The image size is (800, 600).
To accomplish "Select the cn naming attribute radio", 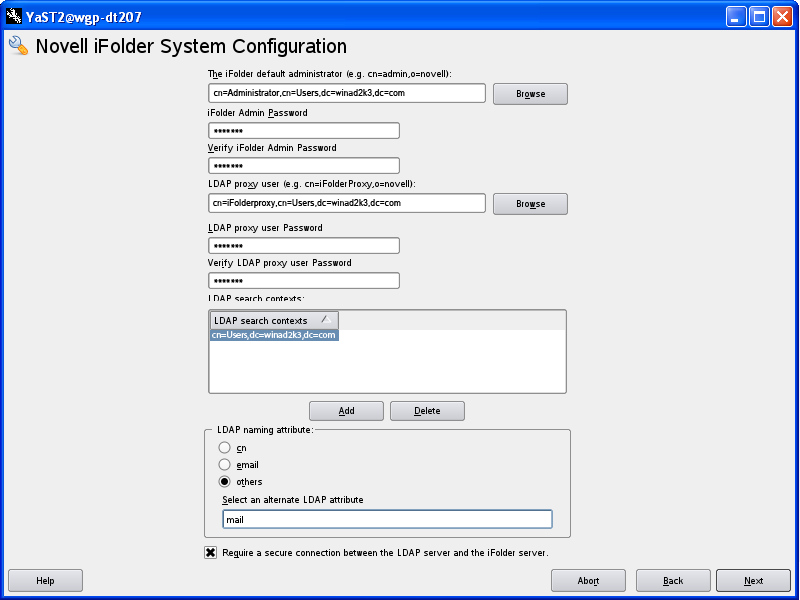I will [x=224, y=447].
